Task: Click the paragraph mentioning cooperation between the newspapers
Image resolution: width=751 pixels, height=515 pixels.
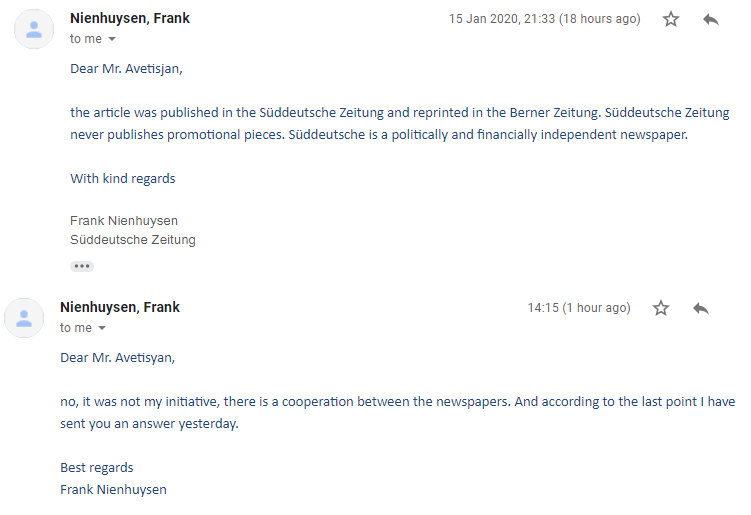Action: click(398, 412)
